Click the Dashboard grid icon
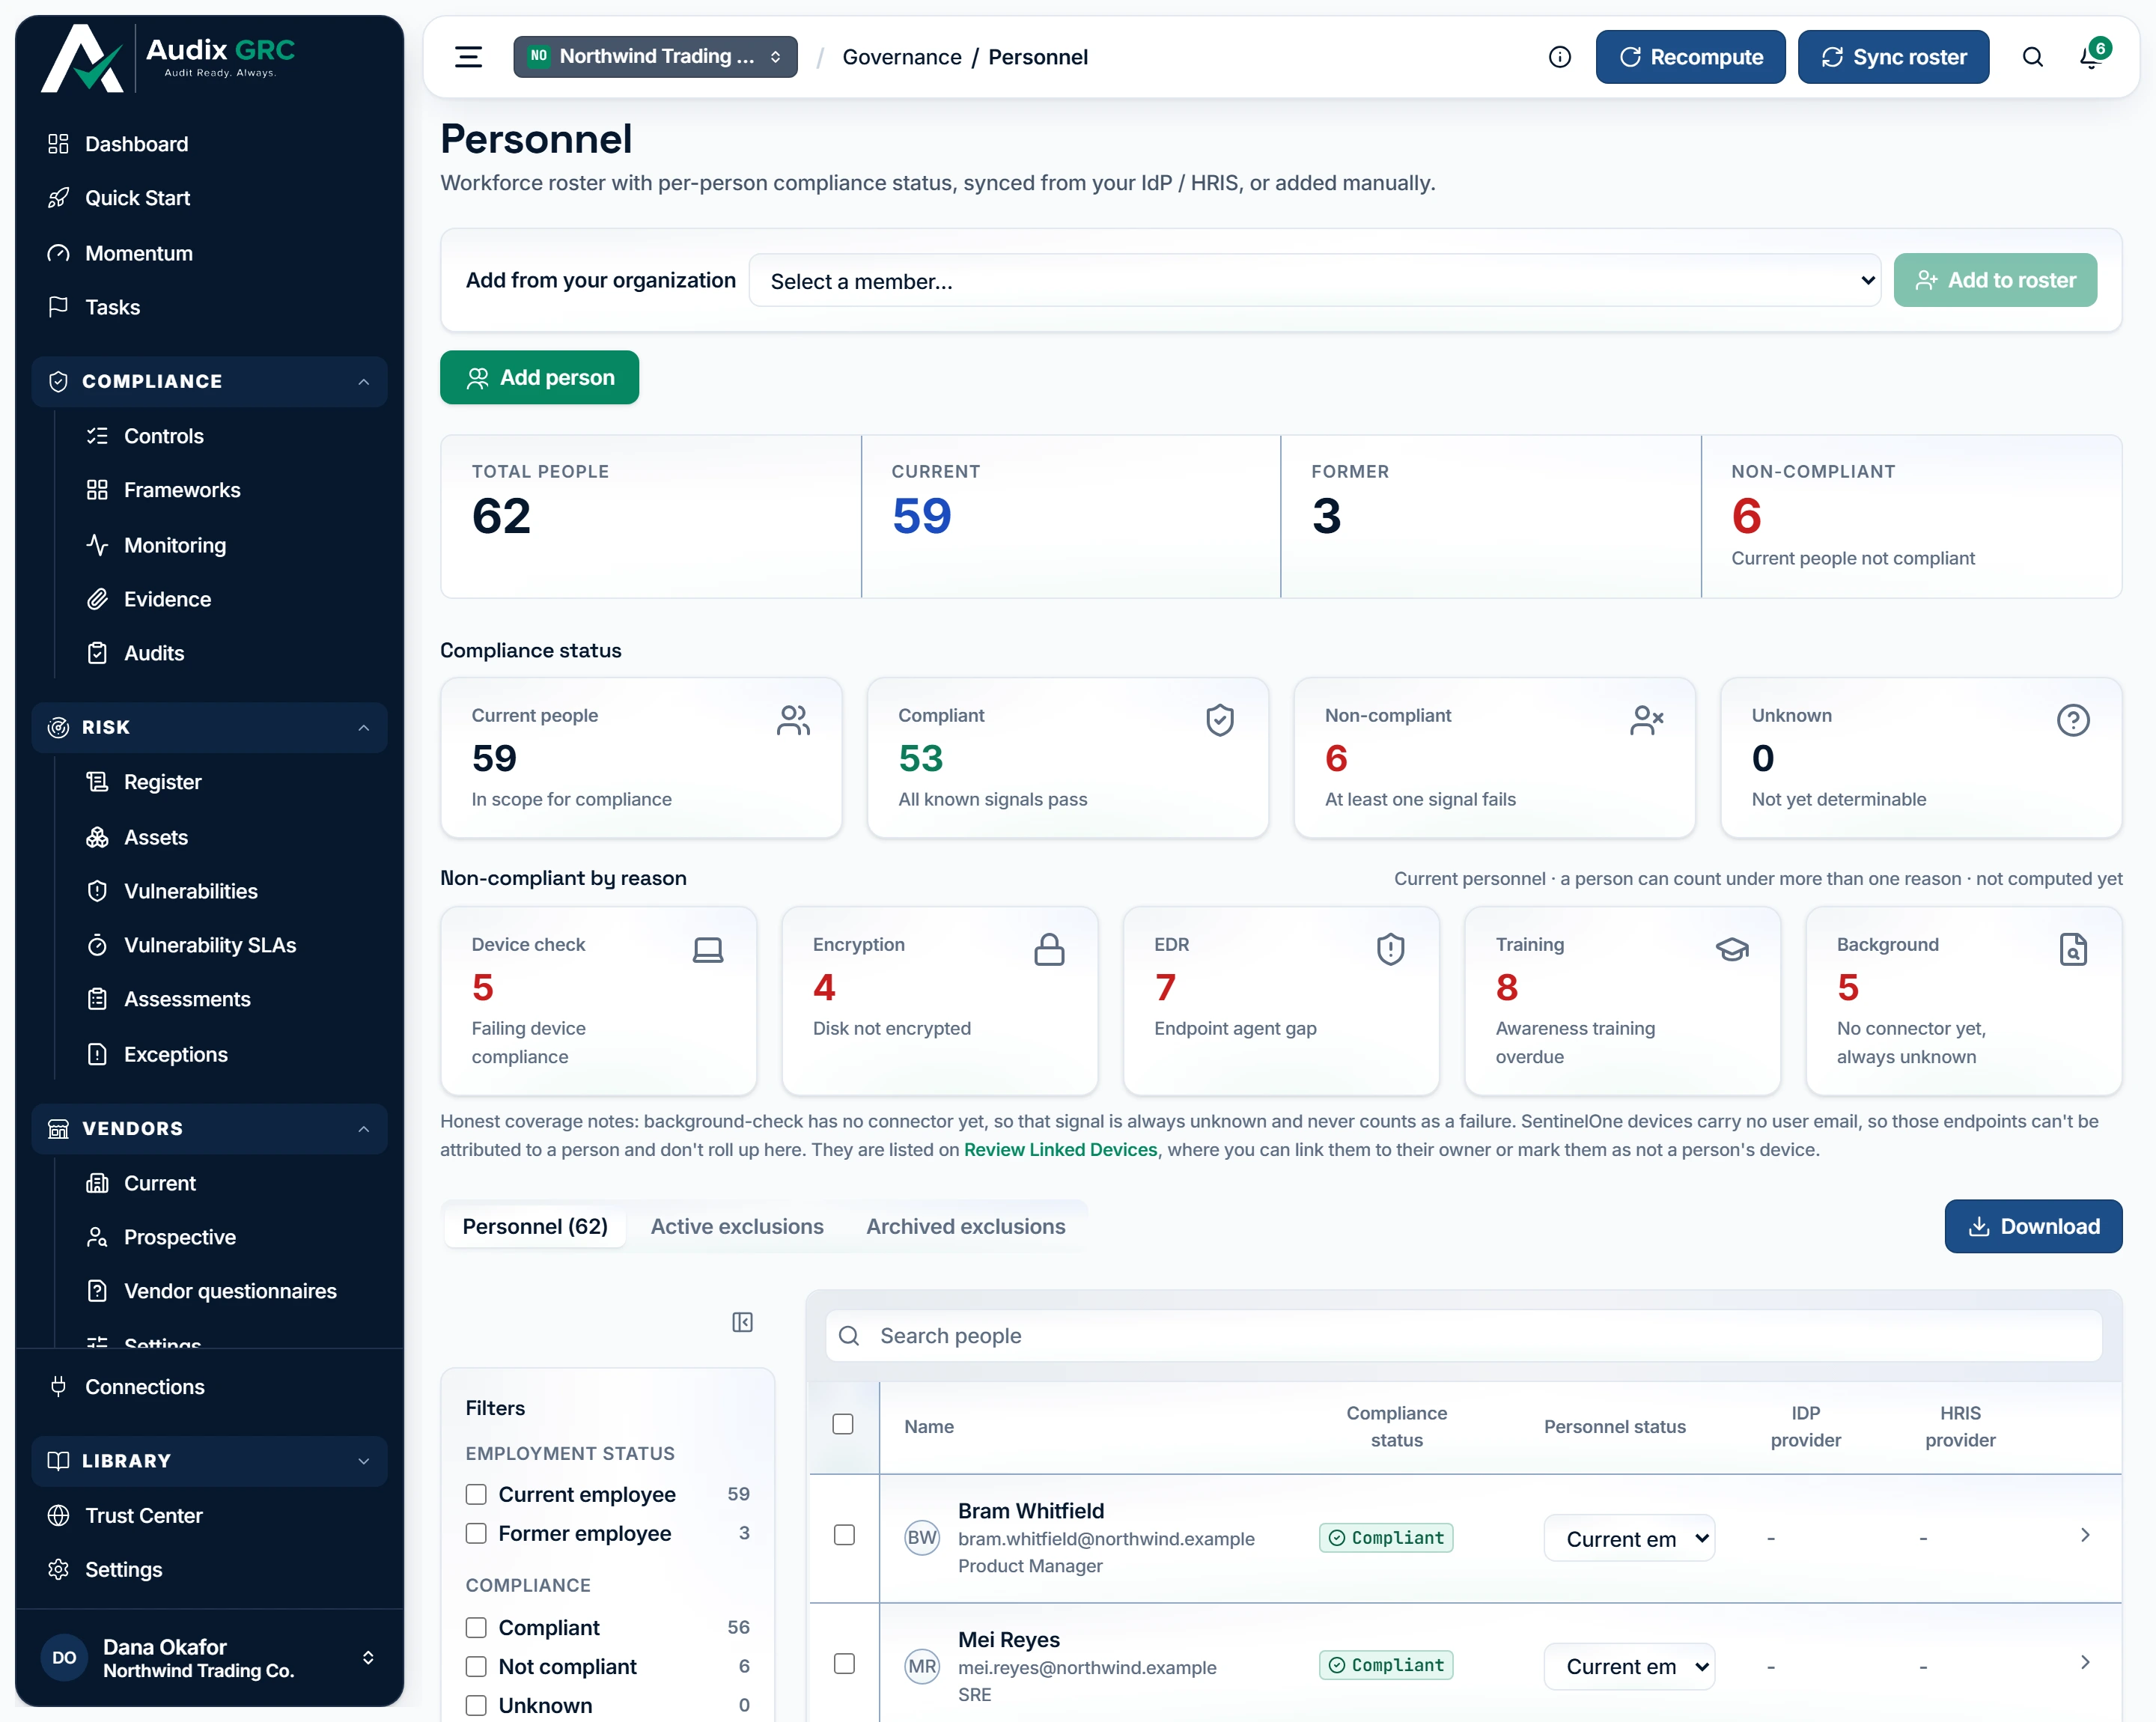2156x1722 pixels. 58,144
